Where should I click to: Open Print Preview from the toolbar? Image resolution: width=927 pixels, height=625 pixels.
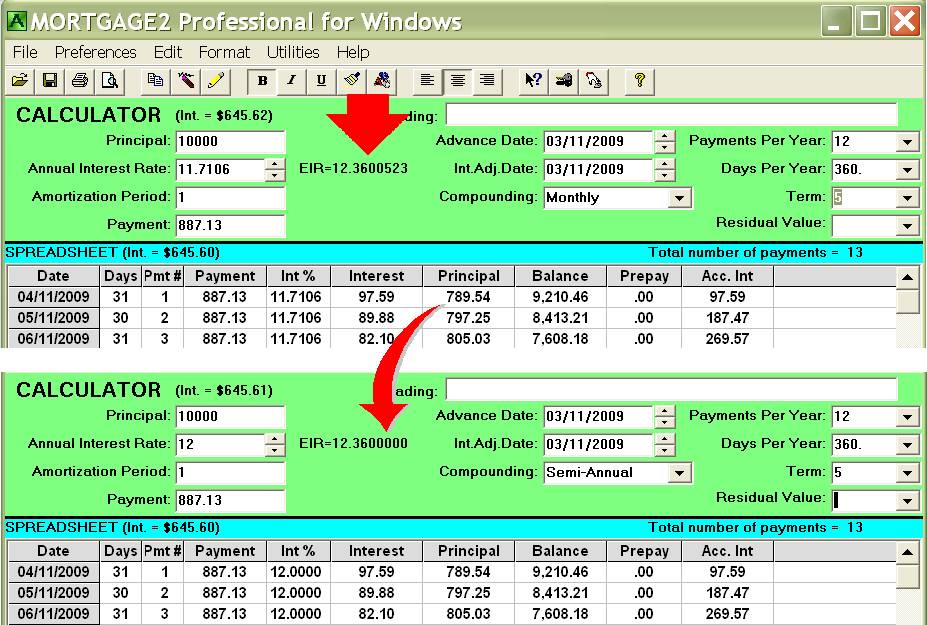coord(109,81)
